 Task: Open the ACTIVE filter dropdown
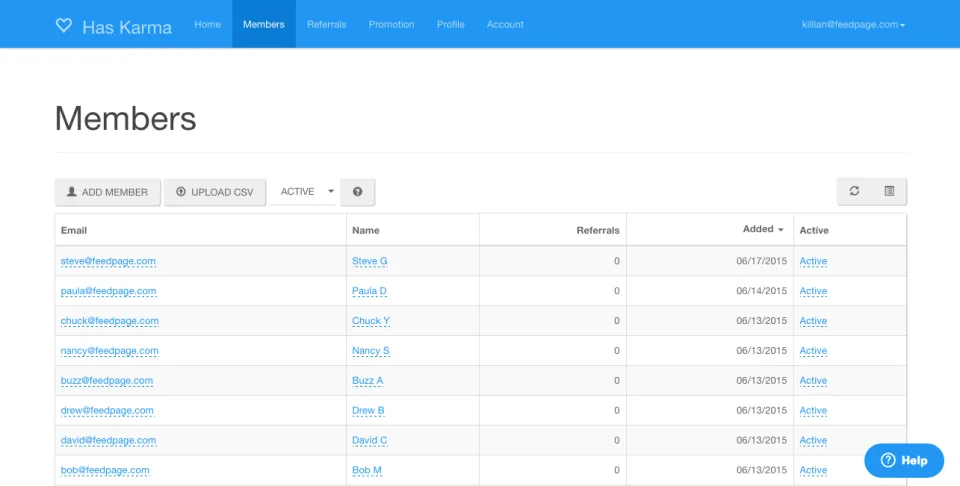[x=303, y=192]
